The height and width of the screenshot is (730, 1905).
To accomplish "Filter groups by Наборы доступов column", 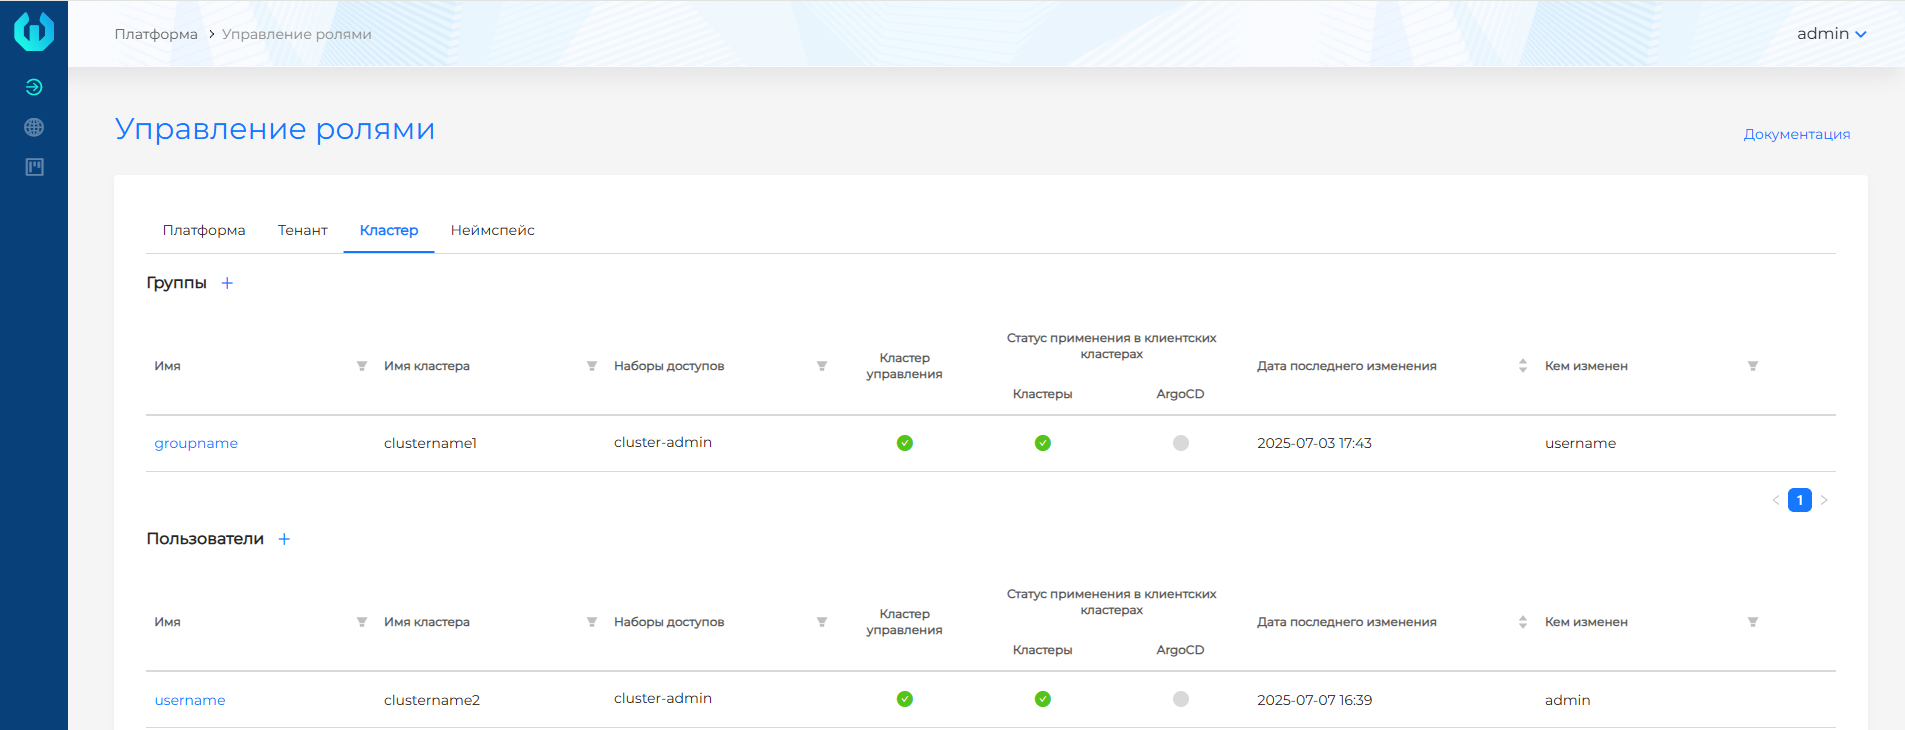I will pyautogui.click(x=822, y=366).
